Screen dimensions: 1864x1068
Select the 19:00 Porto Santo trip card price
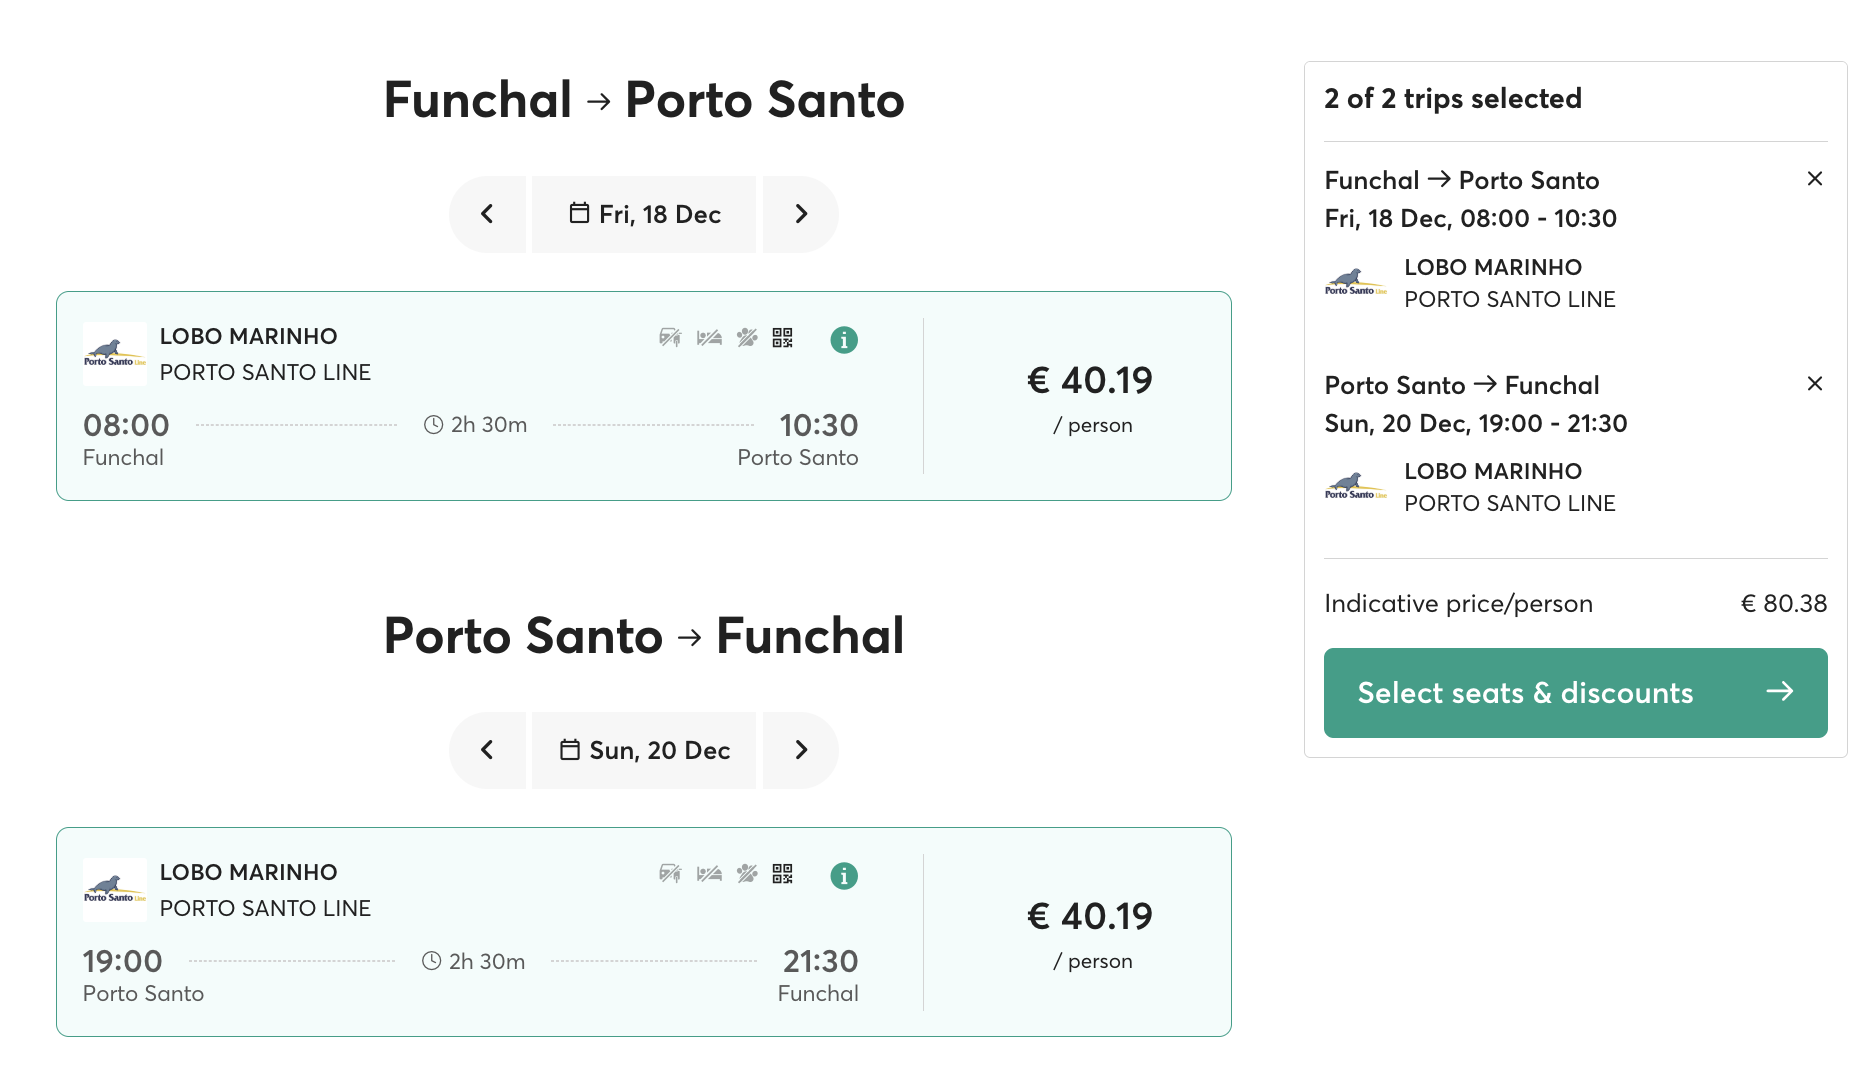coord(1090,917)
